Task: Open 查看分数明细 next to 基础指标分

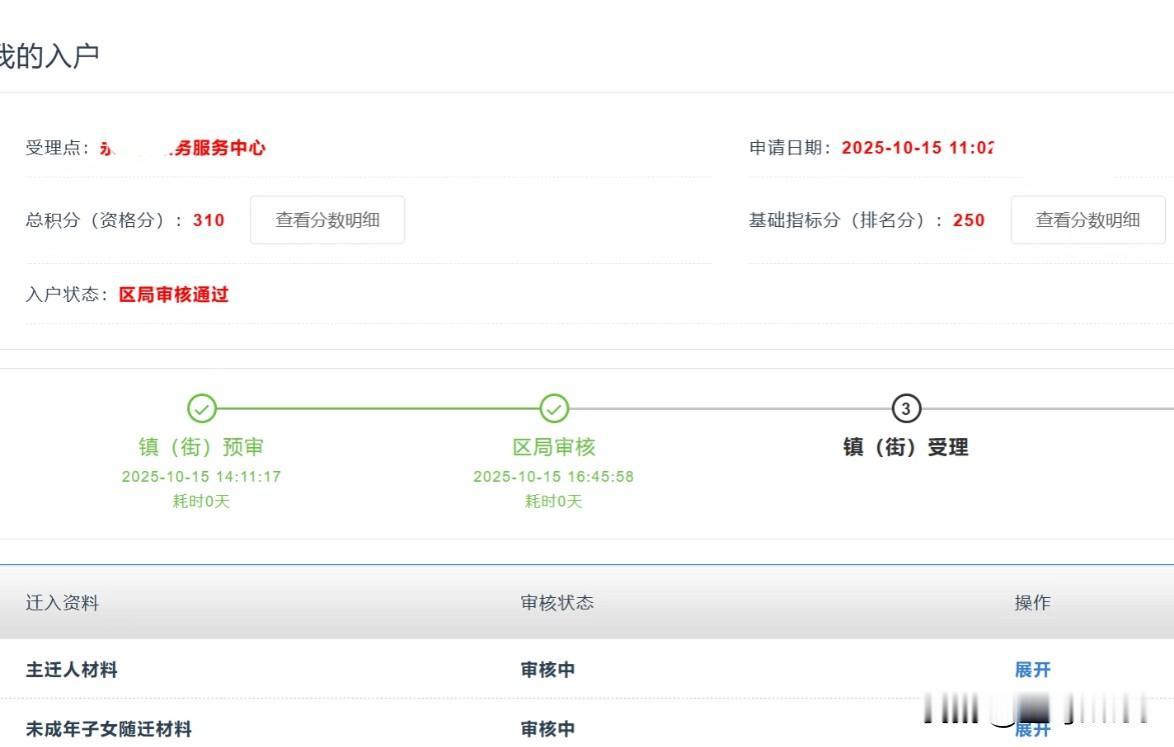Action: coord(1087,220)
